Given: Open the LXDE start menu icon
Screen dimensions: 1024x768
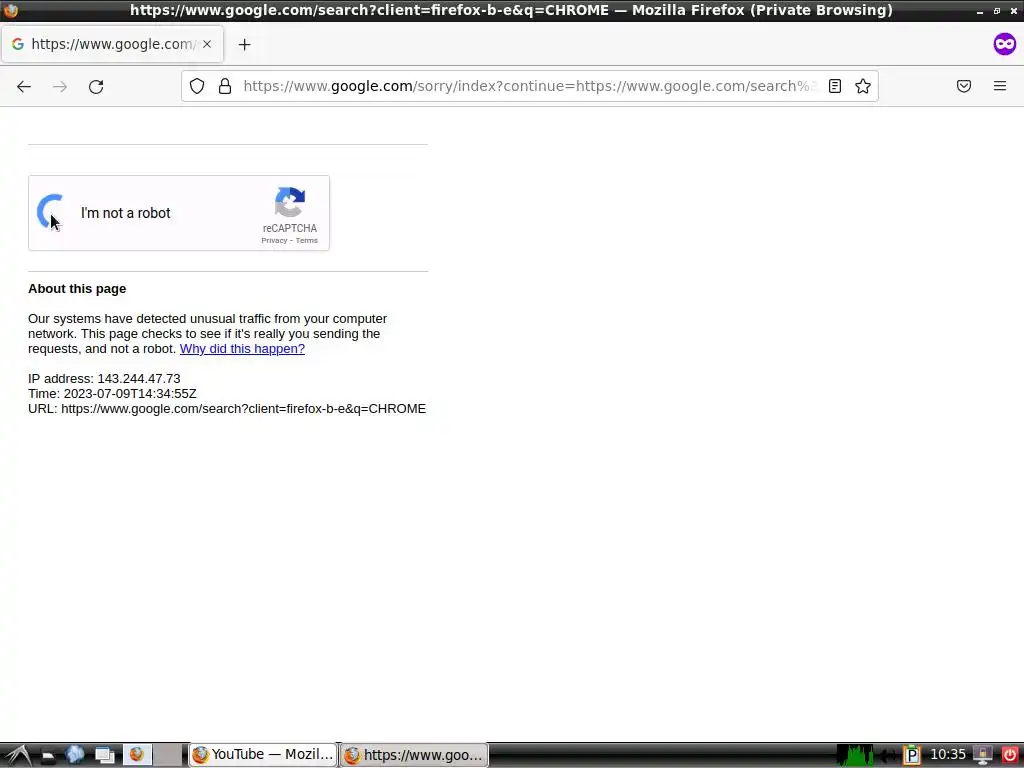Looking at the screenshot, I should tap(17, 755).
